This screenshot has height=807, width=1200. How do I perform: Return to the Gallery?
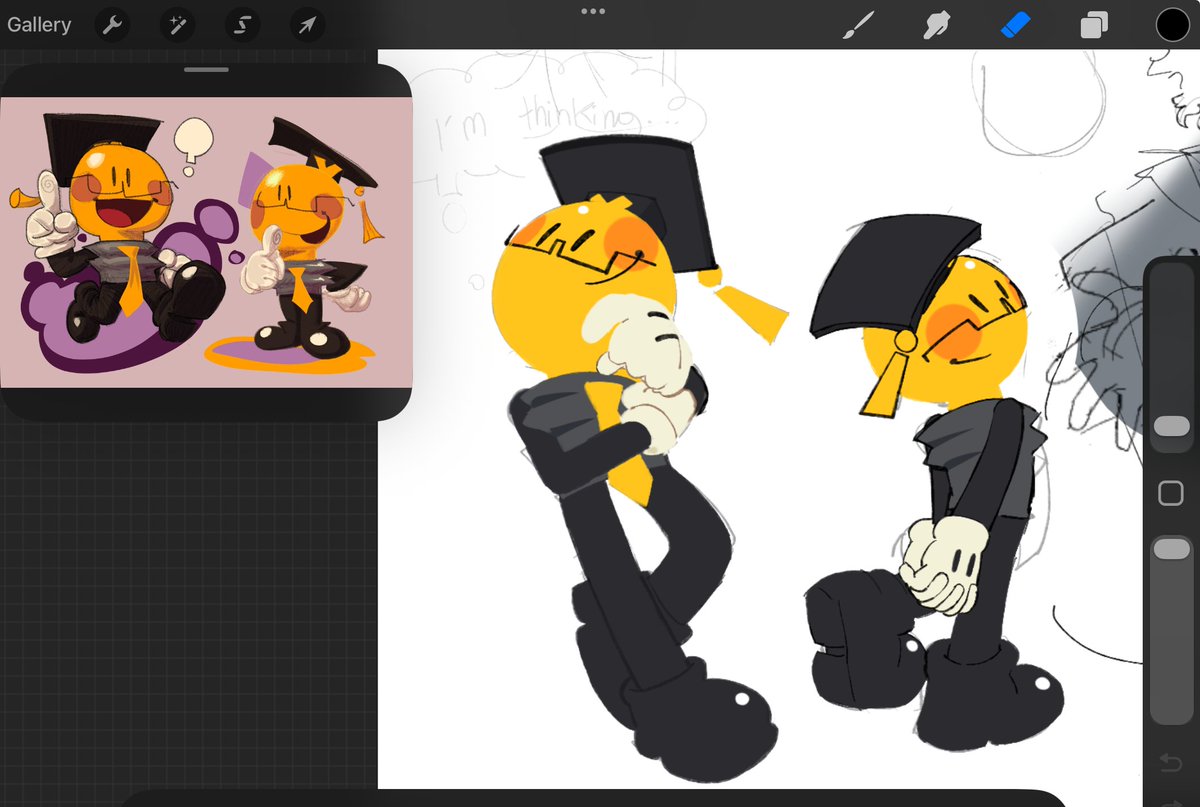(x=39, y=24)
